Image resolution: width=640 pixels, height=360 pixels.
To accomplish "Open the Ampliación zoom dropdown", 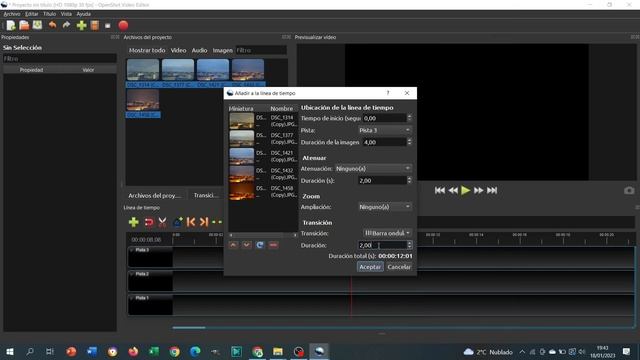I will [x=384, y=207].
